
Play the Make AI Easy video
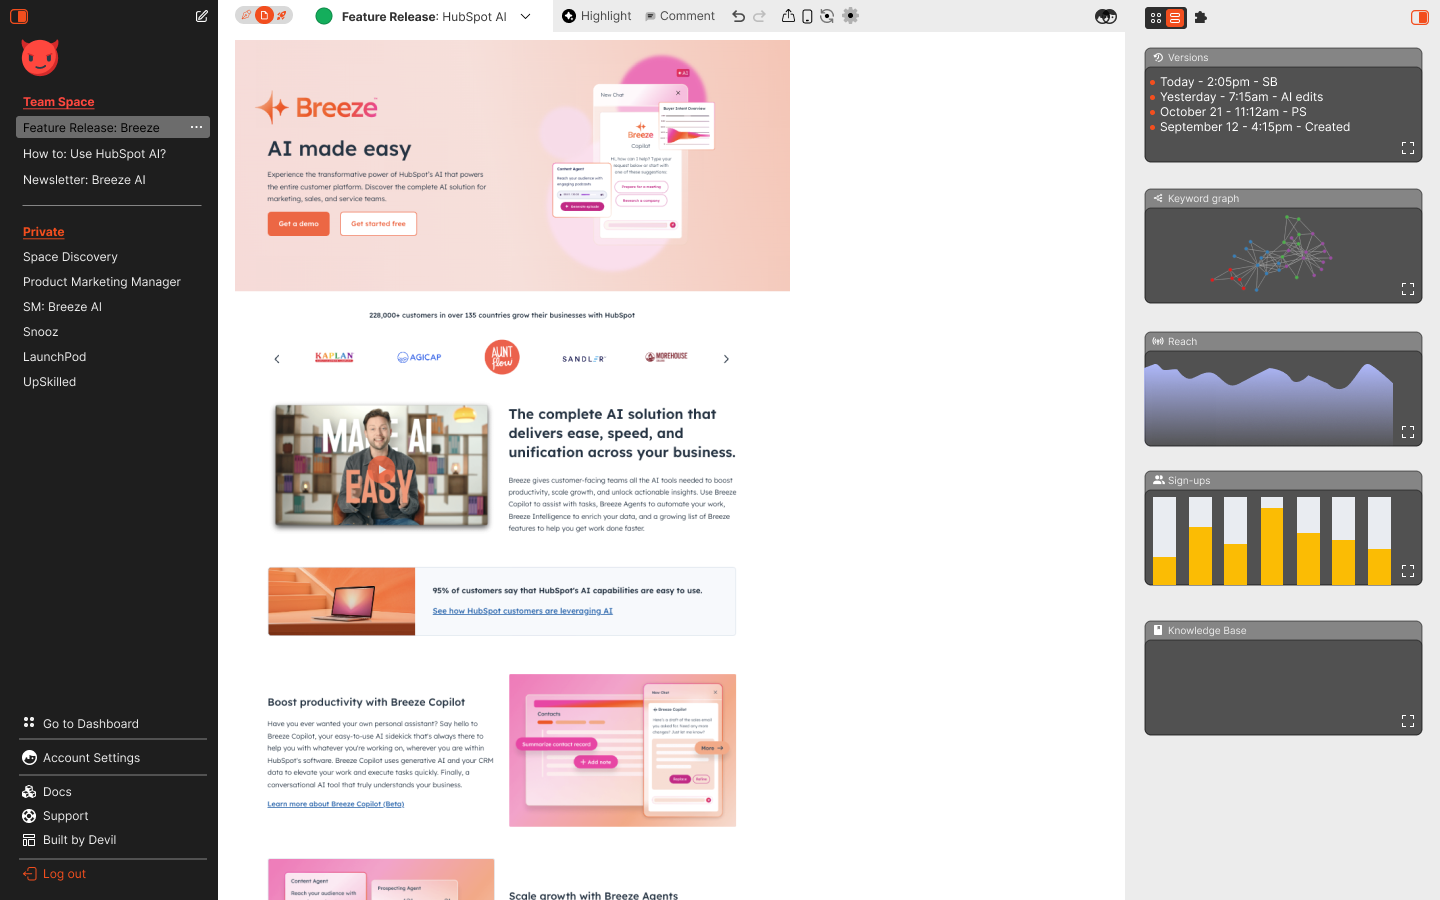[x=381, y=467]
